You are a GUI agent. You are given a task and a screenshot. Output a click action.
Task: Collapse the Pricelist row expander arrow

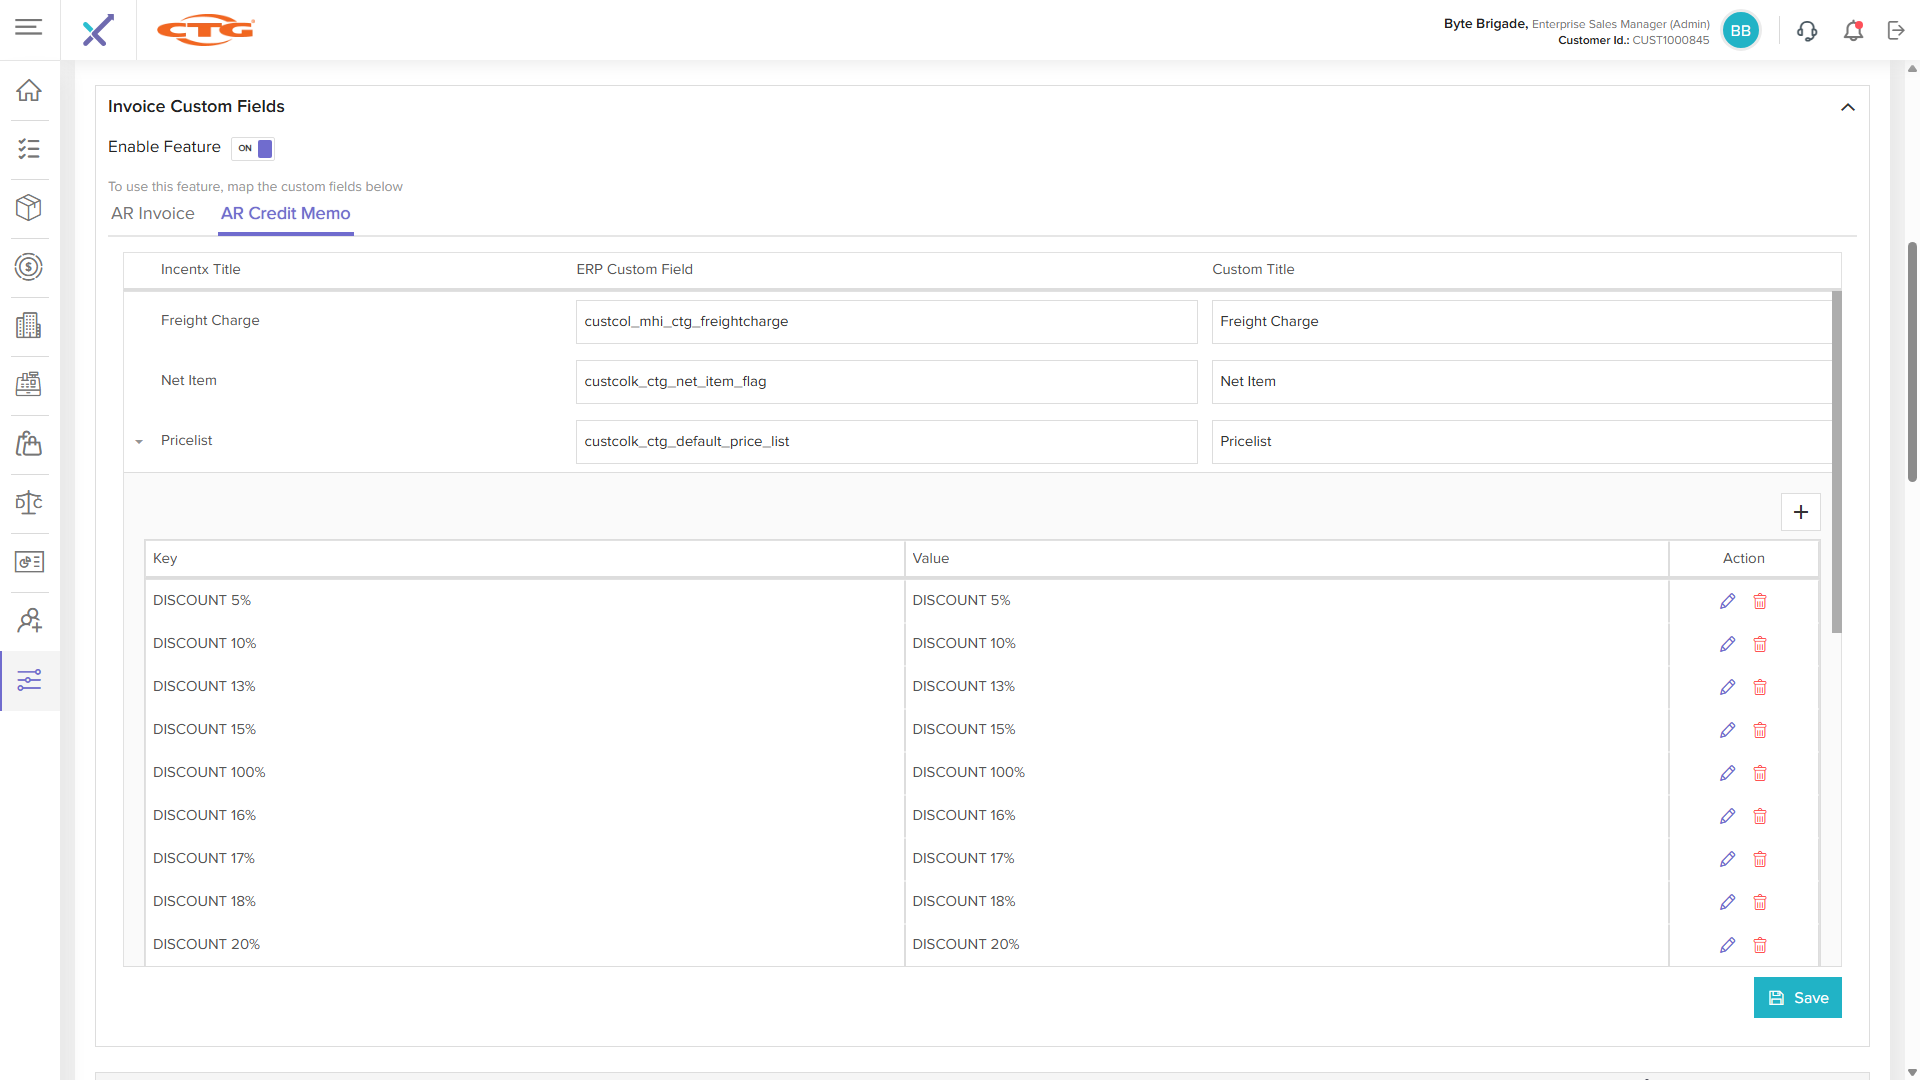pyautogui.click(x=139, y=441)
